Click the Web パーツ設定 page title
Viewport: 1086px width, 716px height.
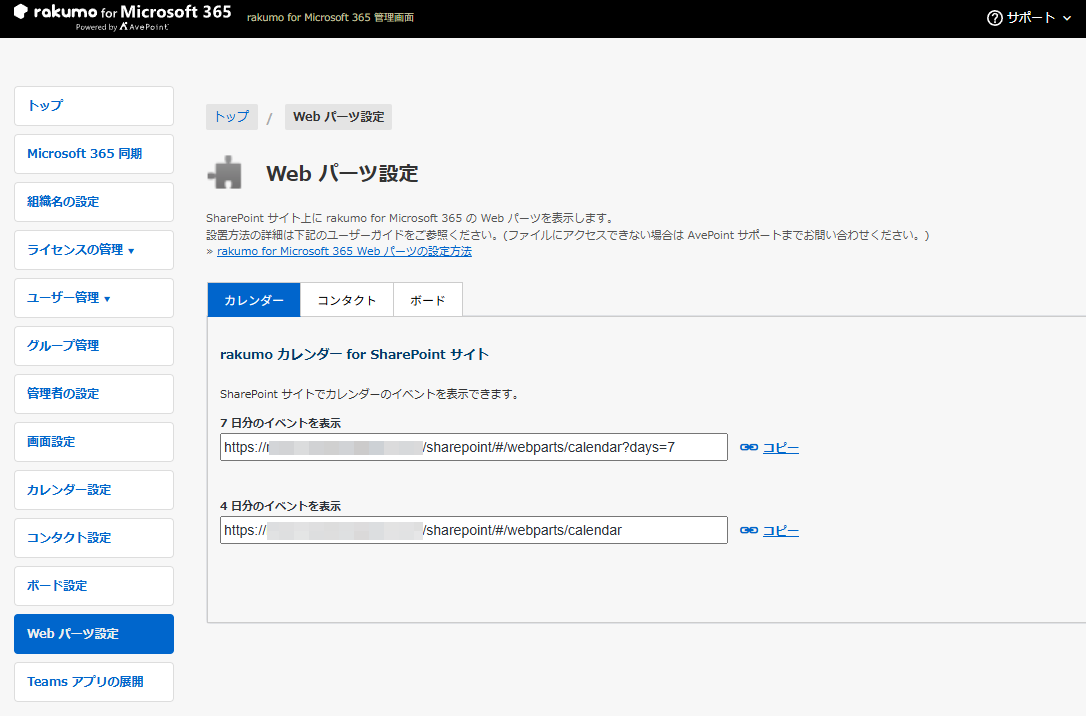coord(342,173)
